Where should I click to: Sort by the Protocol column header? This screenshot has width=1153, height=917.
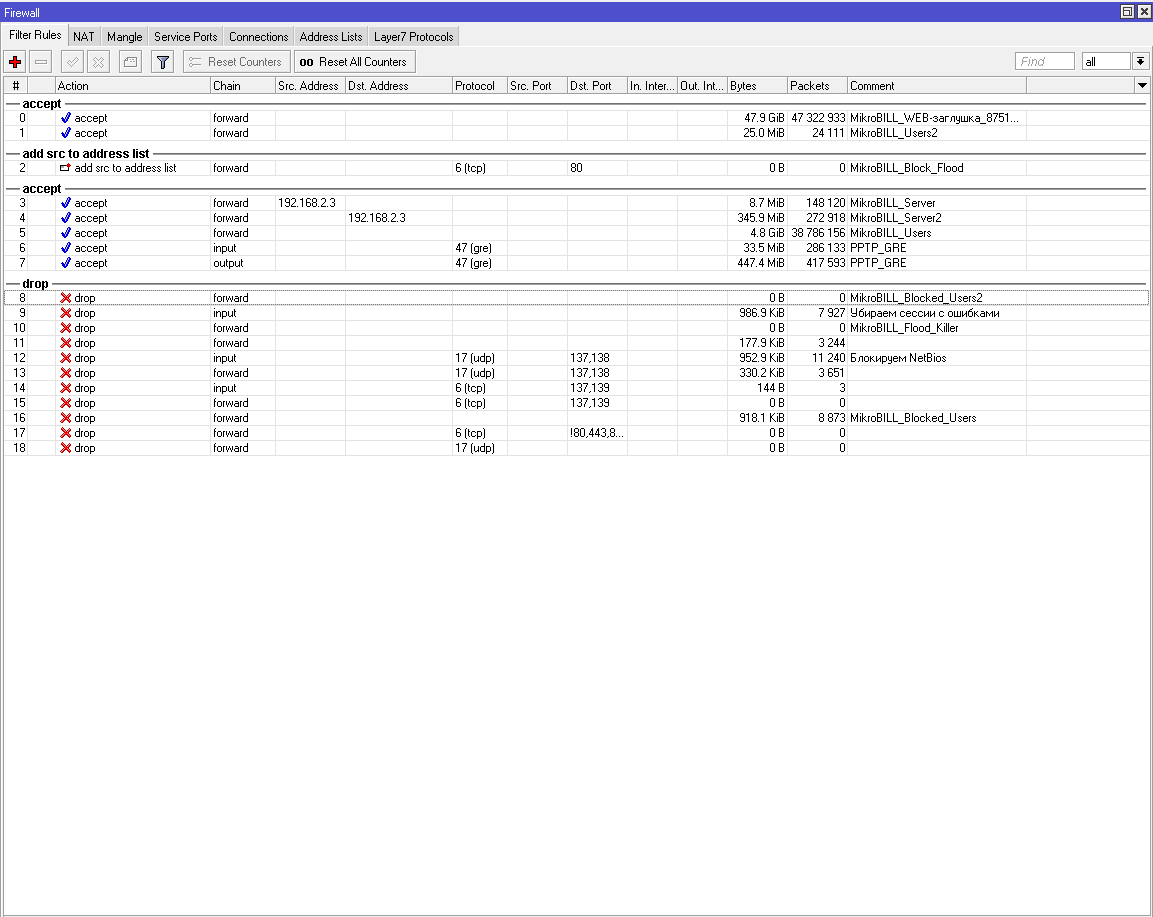point(479,86)
